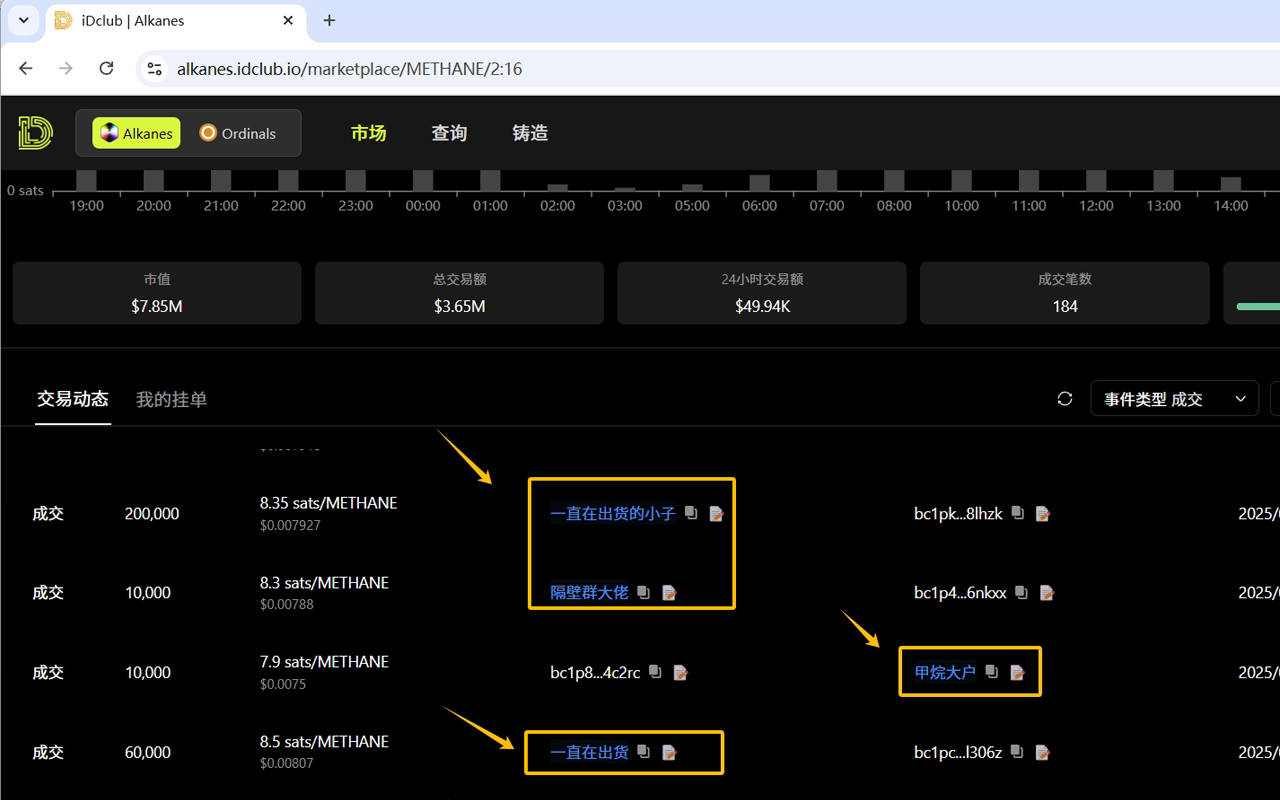Open the bc1p8...4c2rc address
The width and height of the screenshot is (1280, 800).
coord(595,672)
